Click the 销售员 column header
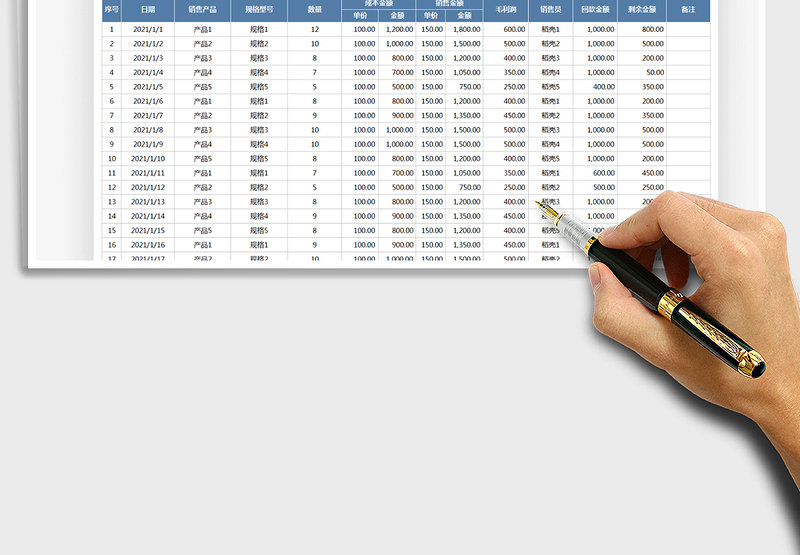 click(x=551, y=10)
